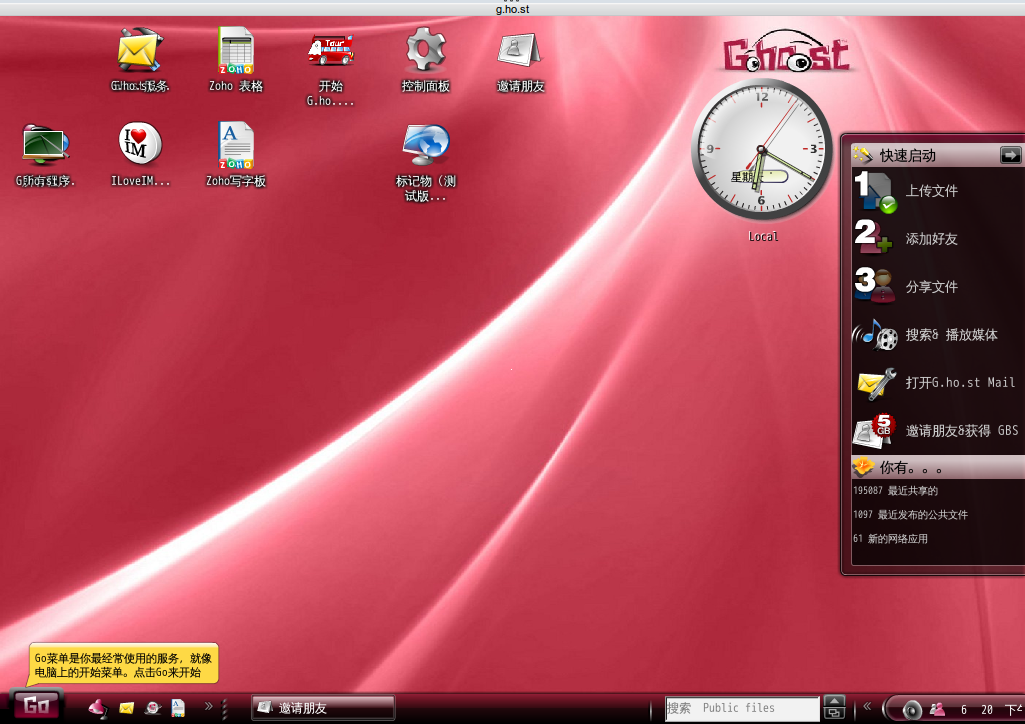Screen dimensions: 1025x724
Task: Click the 快速启动 wand icon
Action: [x=862, y=155]
